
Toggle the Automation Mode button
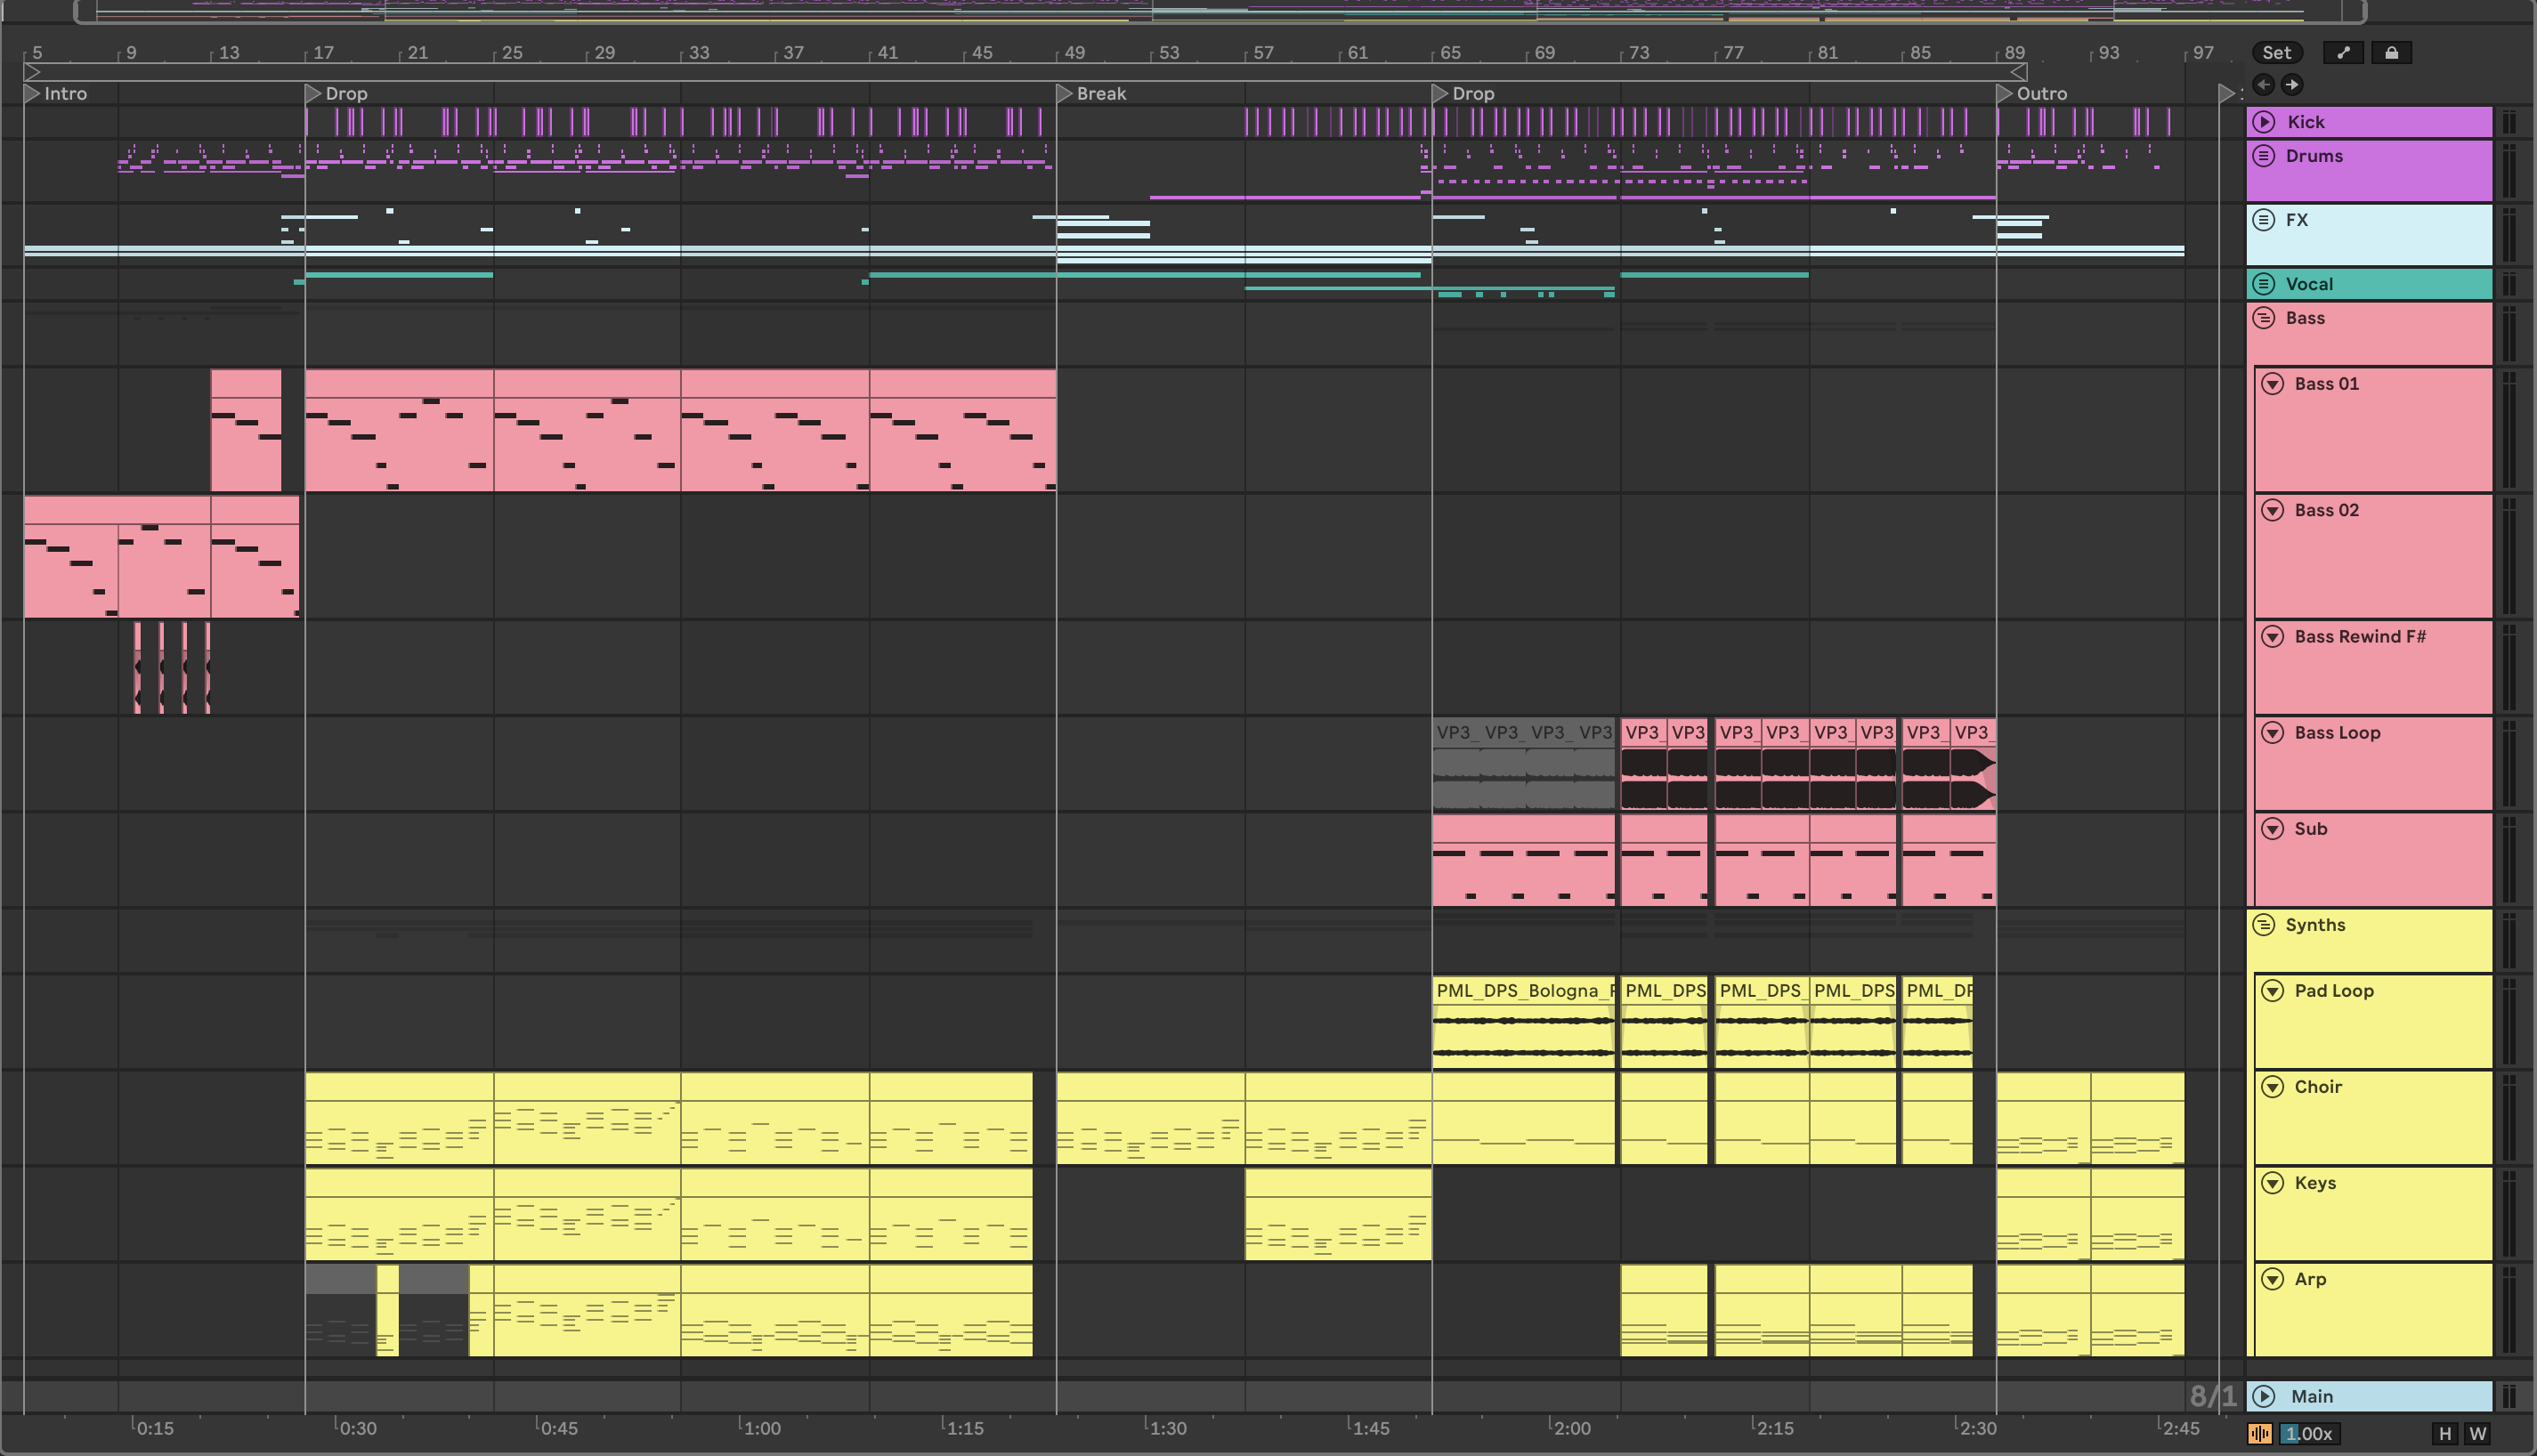[2343, 53]
